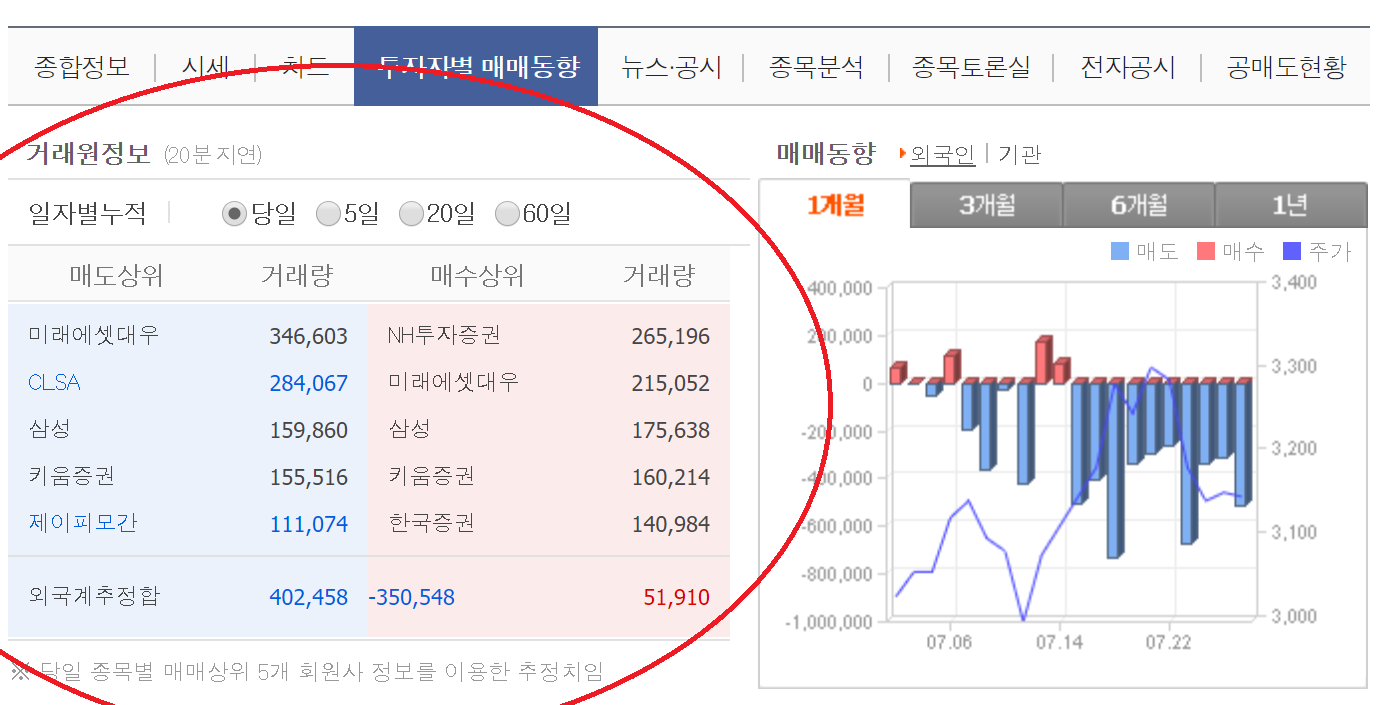Click the 외국계추정합 row label
1386x705 pixels.
[x=94, y=597]
